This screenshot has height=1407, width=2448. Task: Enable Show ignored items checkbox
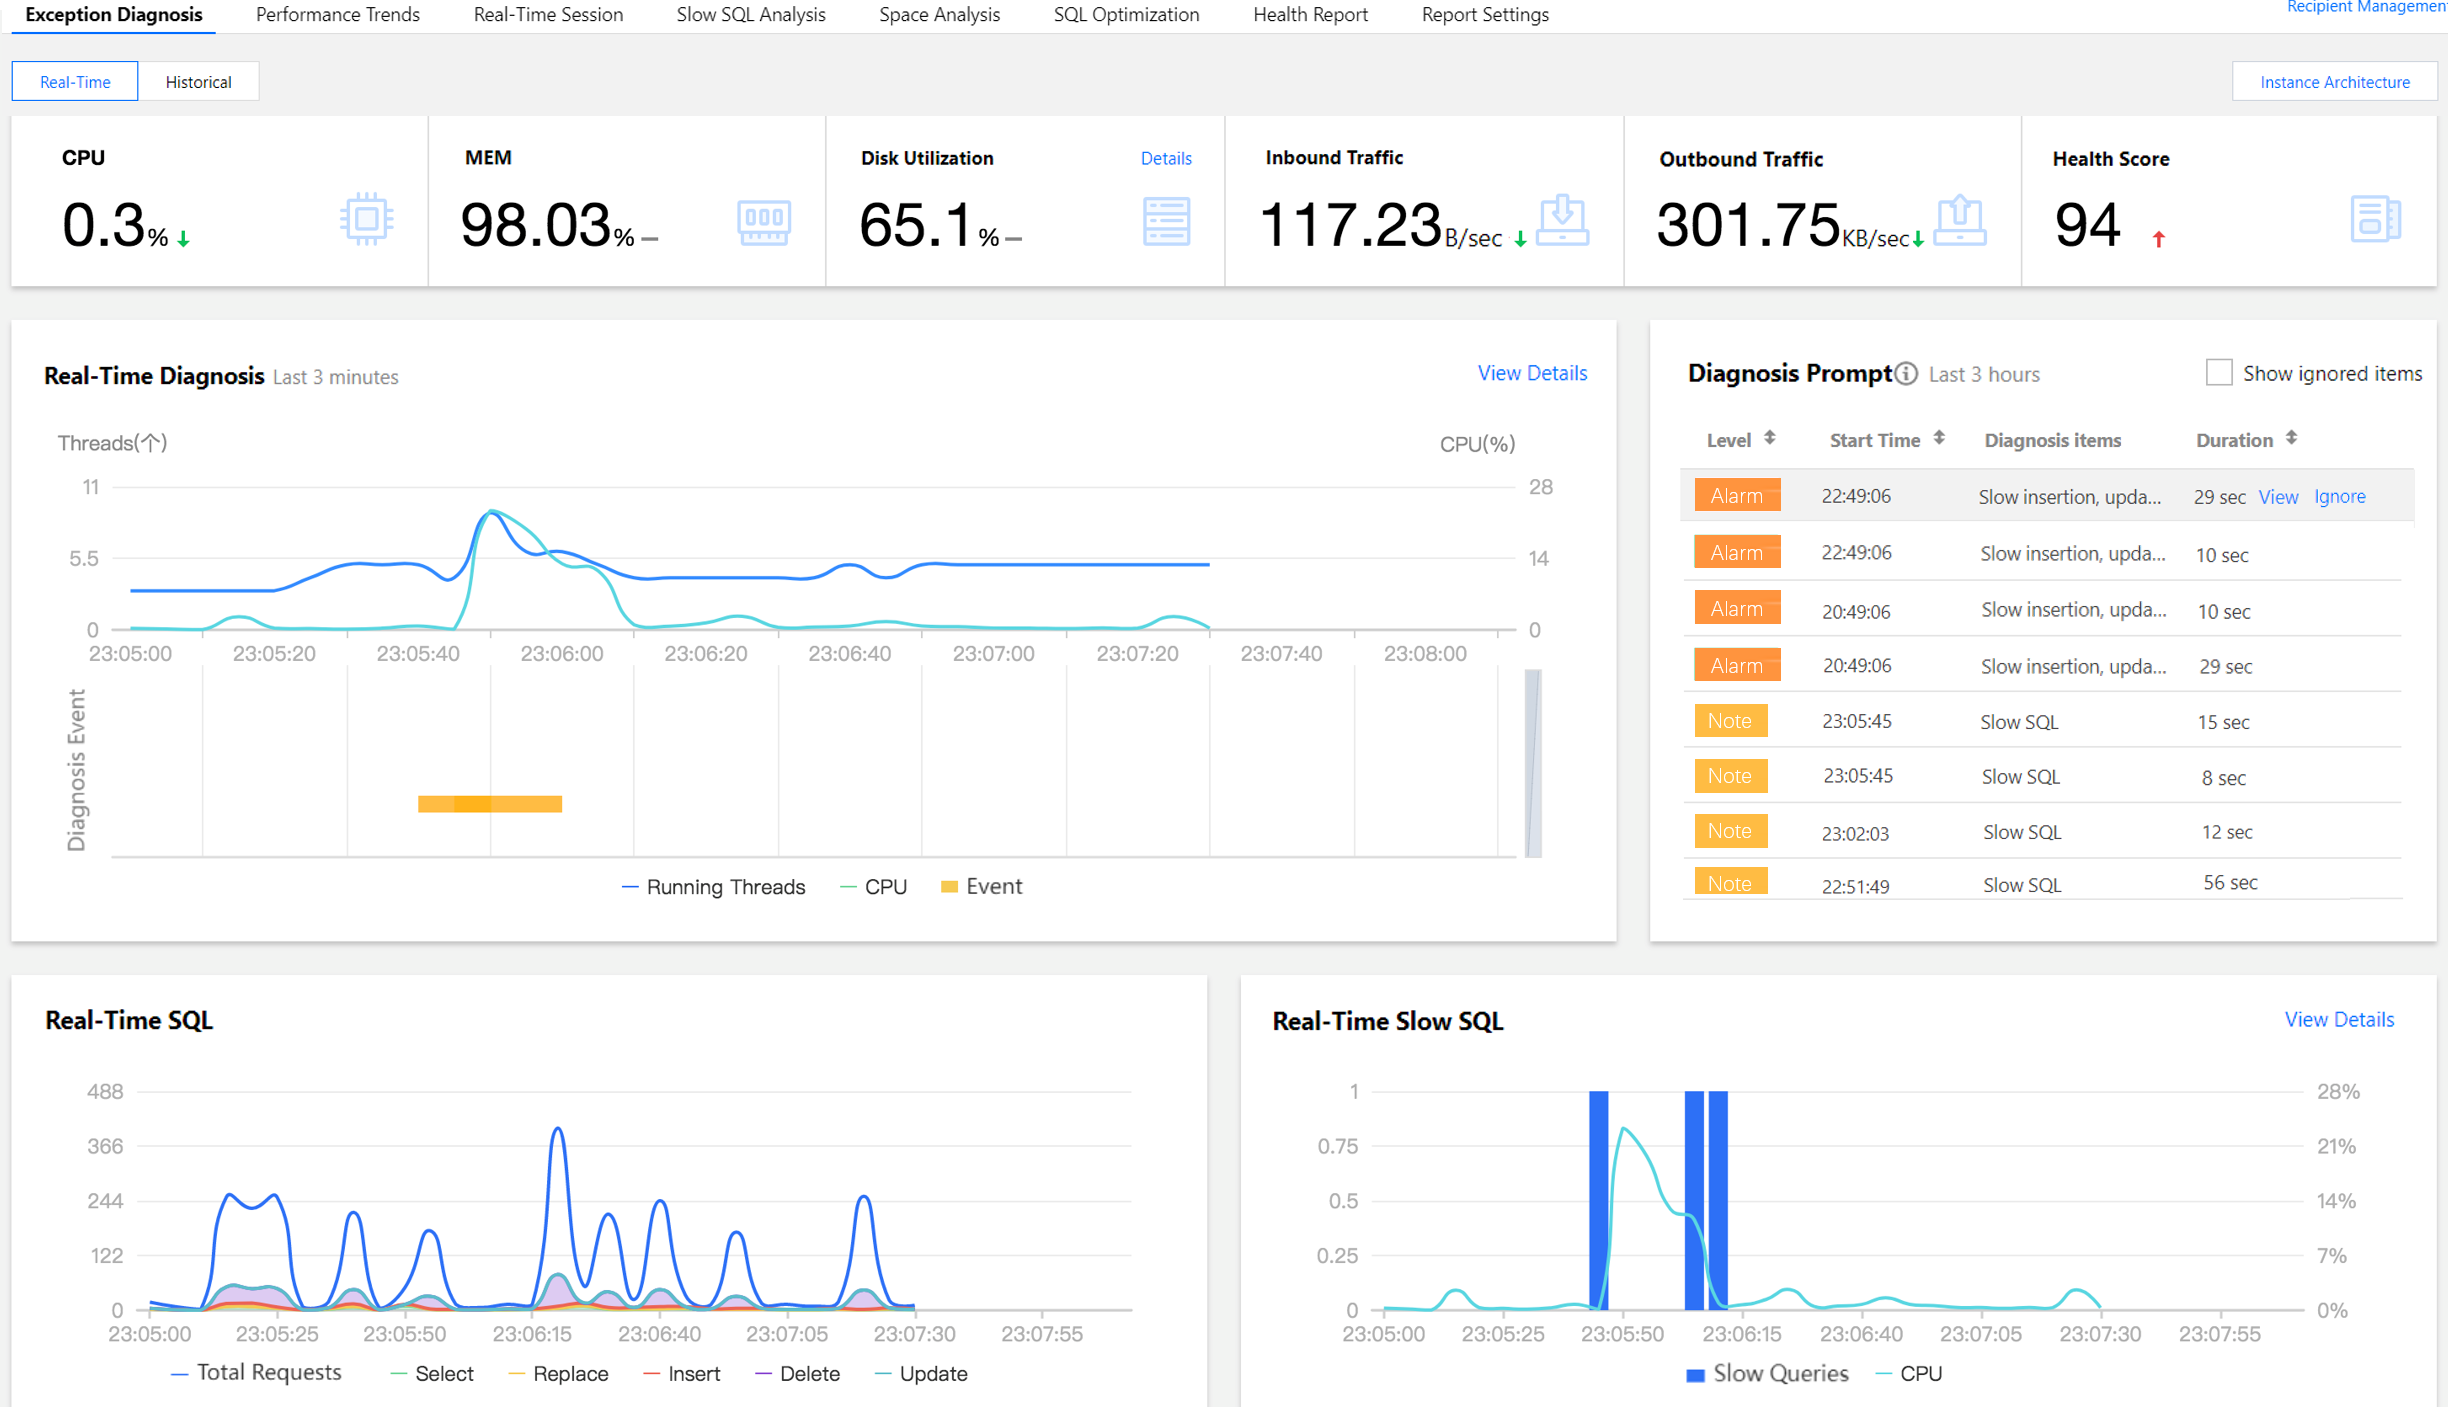click(2218, 373)
